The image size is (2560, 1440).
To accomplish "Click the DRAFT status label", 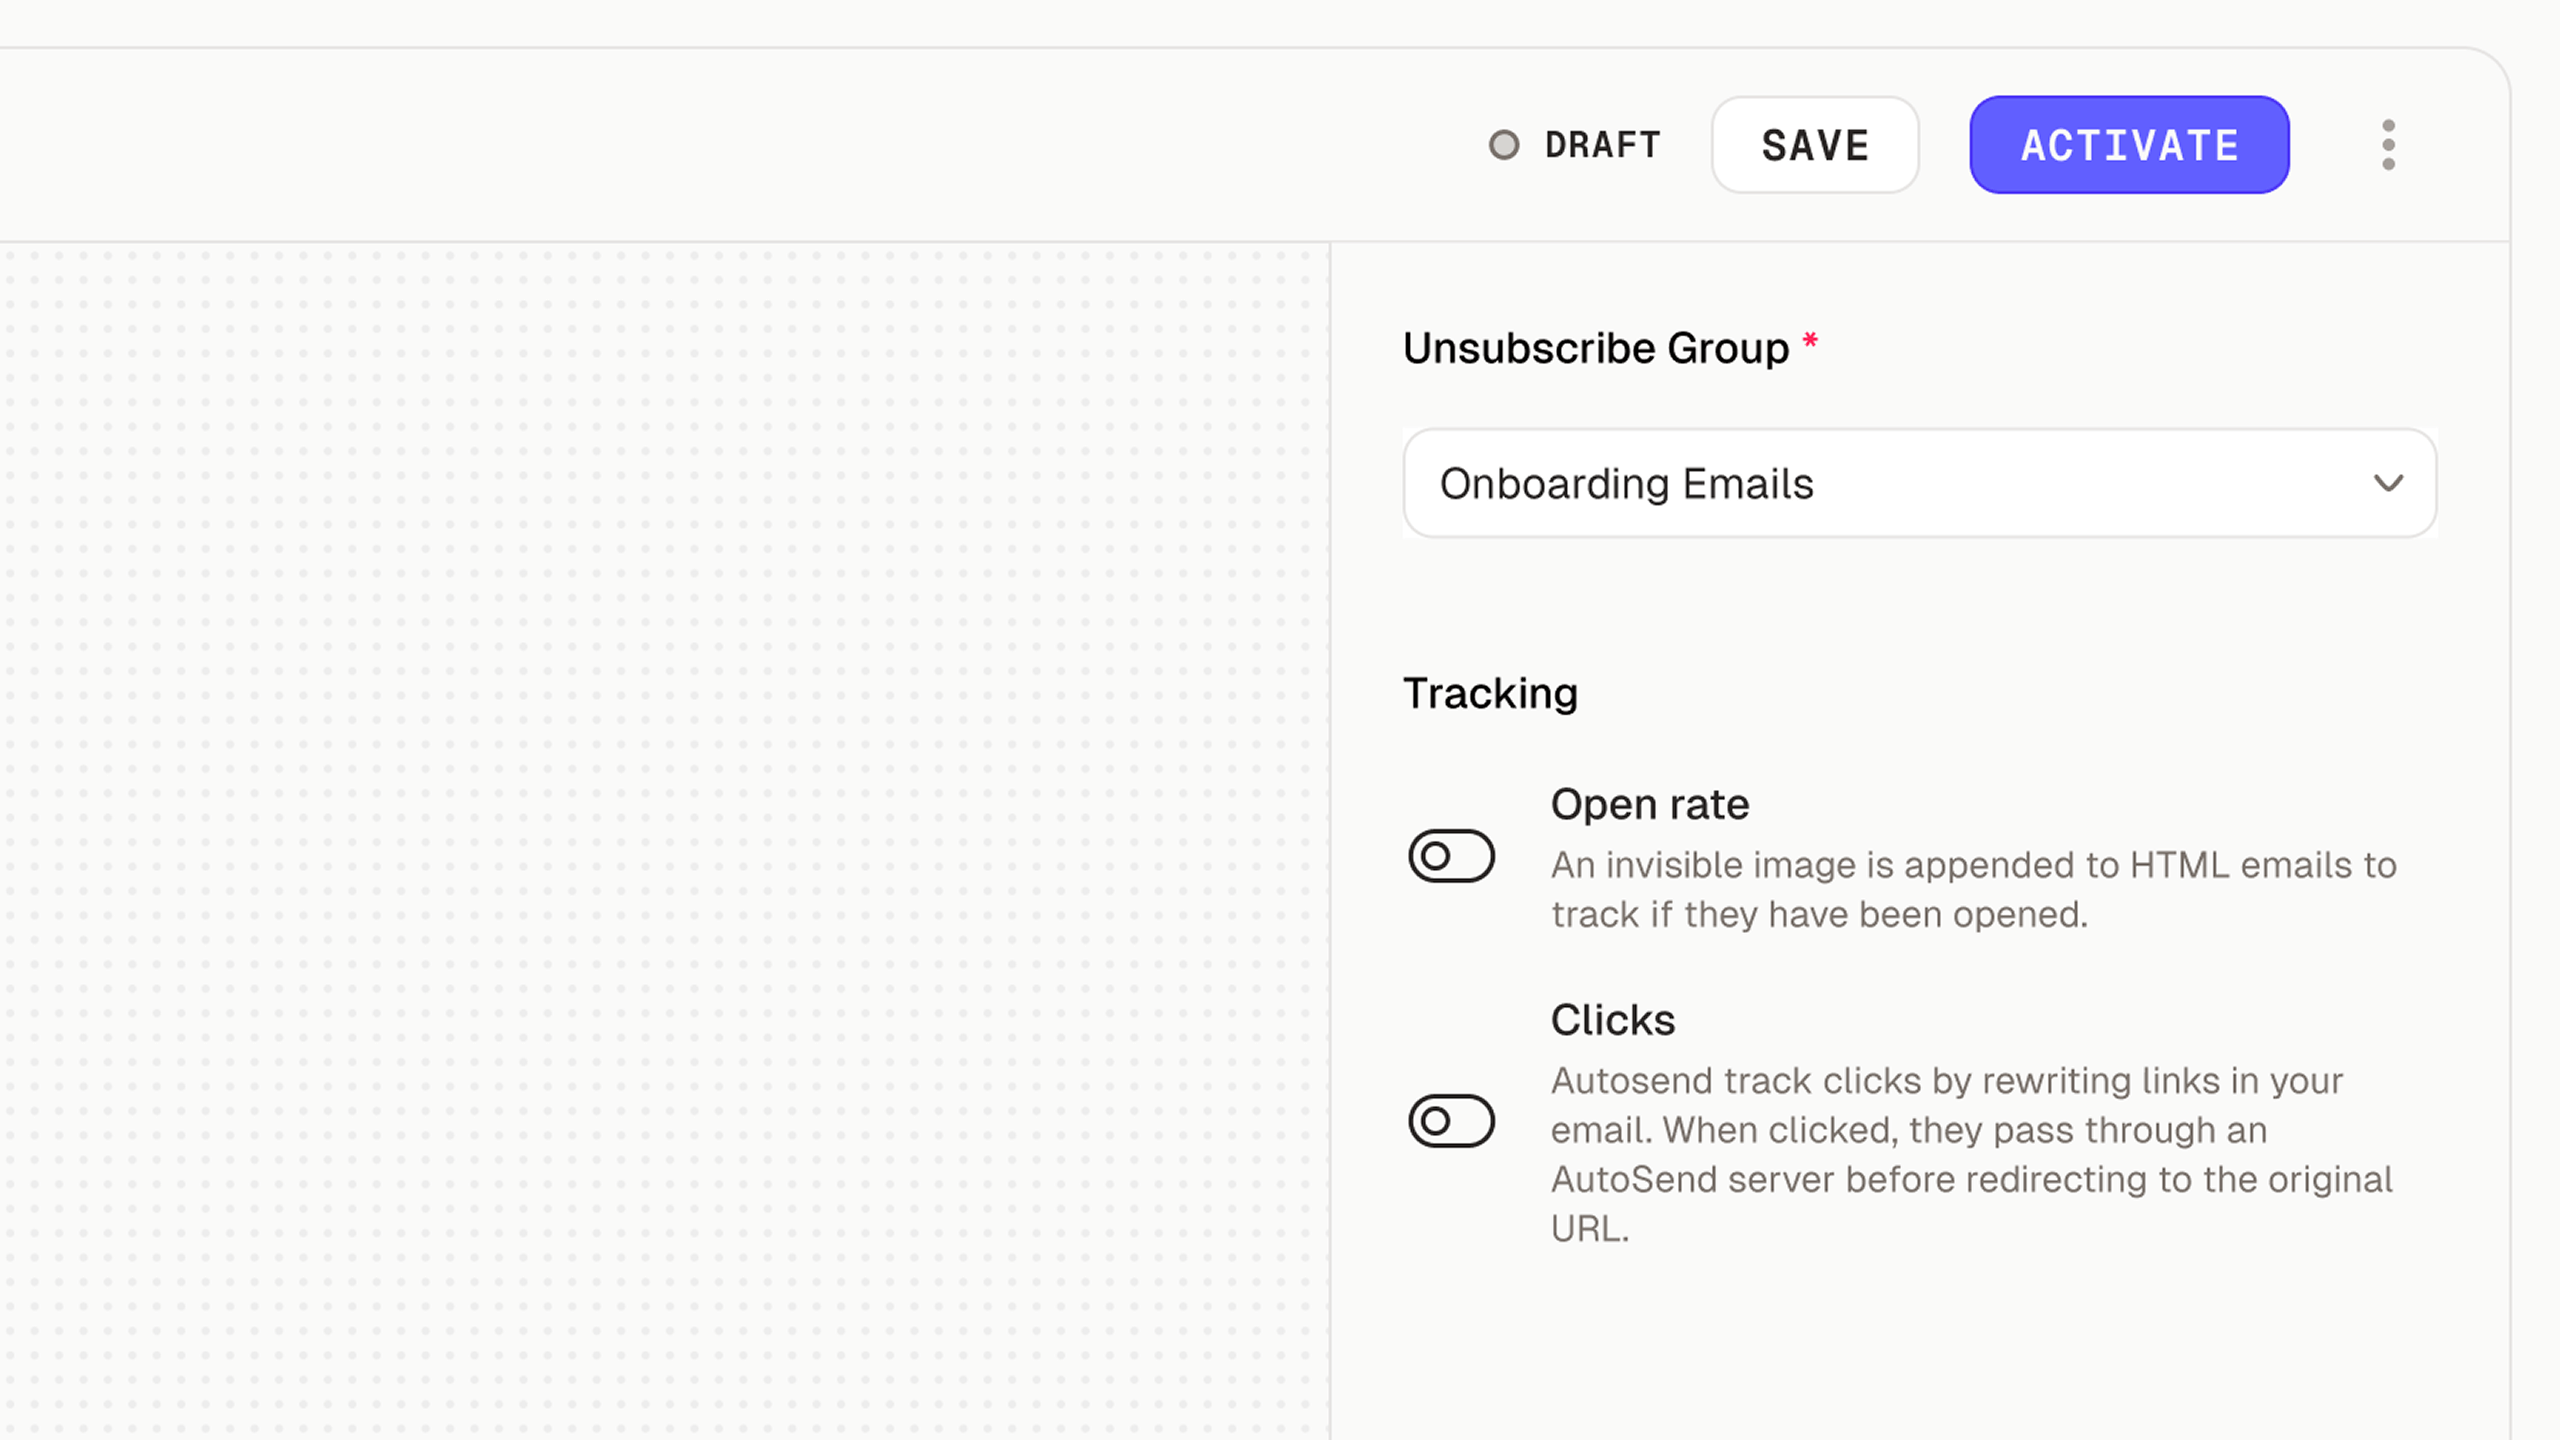I will pyautogui.click(x=1602, y=145).
